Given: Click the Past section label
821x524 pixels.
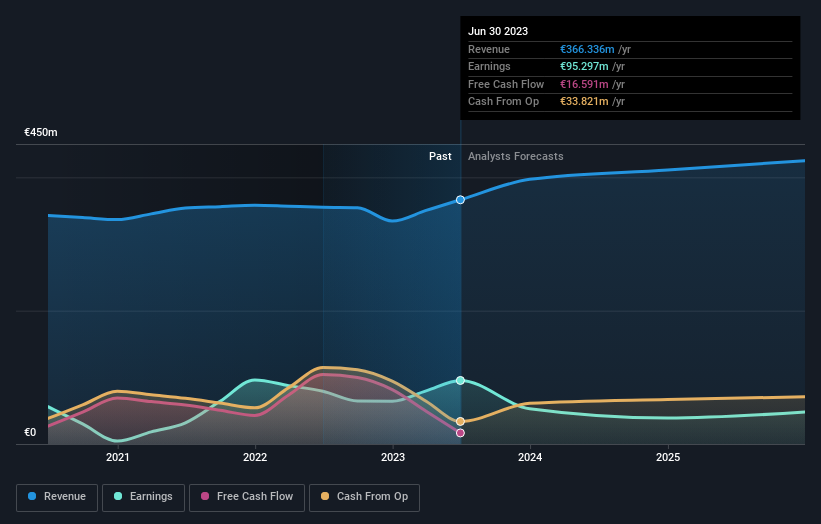Looking at the screenshot, I should (x=440, y=157).
